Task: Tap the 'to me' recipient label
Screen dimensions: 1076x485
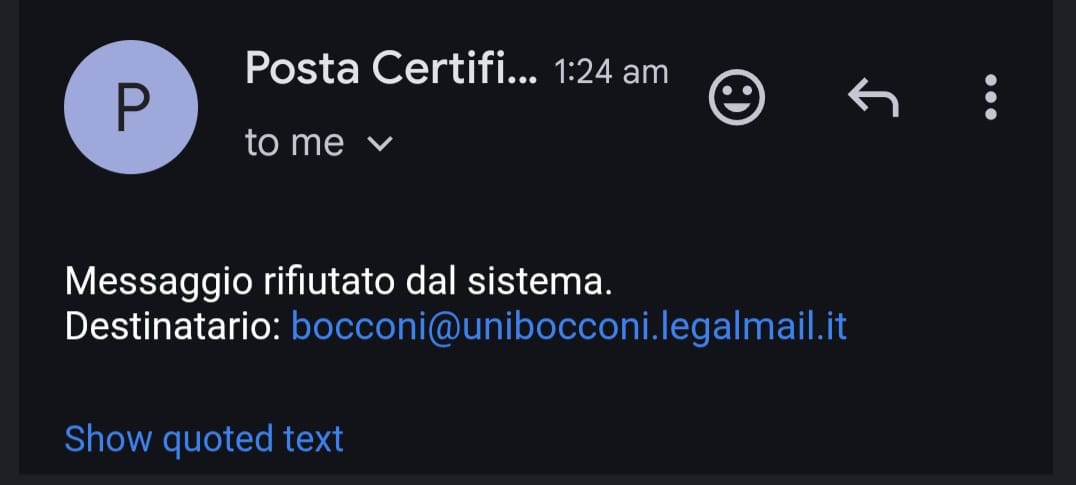Action: (x=294, y=143)
